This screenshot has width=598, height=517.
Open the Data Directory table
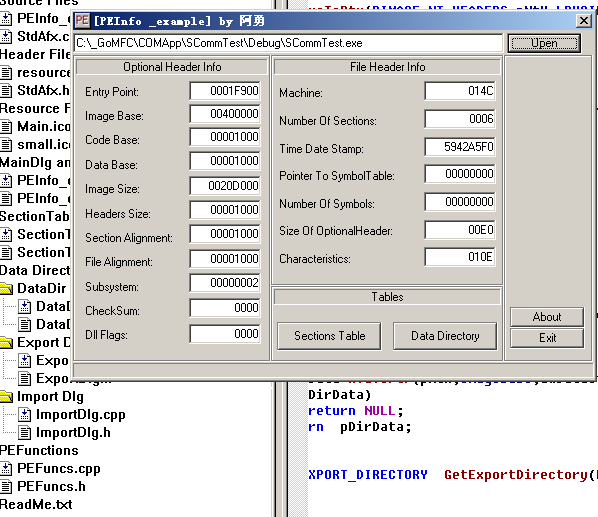pos(445,336)
